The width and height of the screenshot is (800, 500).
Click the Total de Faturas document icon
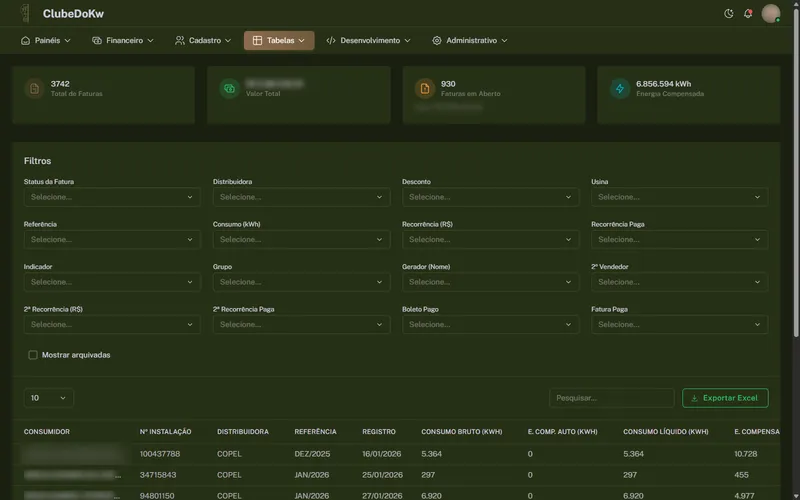click(x=34, y=89)
